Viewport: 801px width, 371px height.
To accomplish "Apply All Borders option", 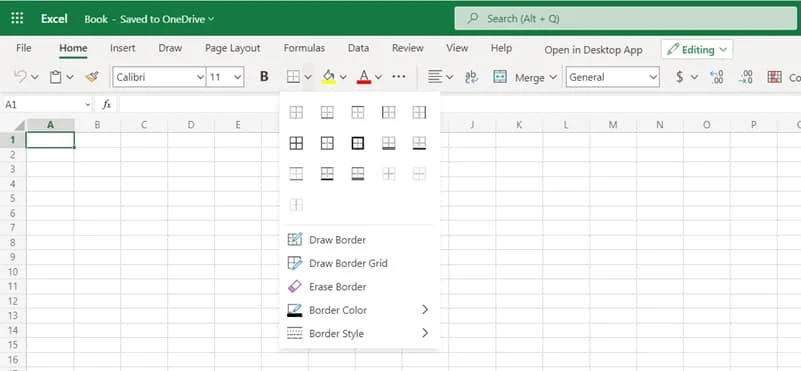I will coord(296,143).
